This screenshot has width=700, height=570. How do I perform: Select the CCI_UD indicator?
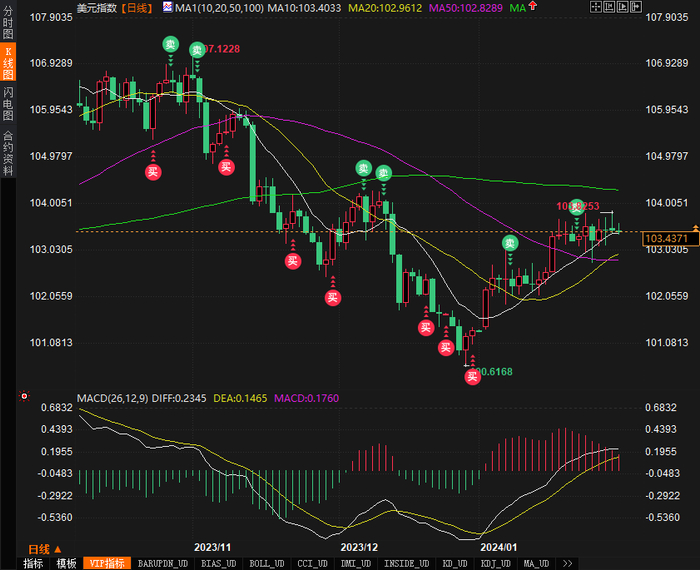pos(312,563)
